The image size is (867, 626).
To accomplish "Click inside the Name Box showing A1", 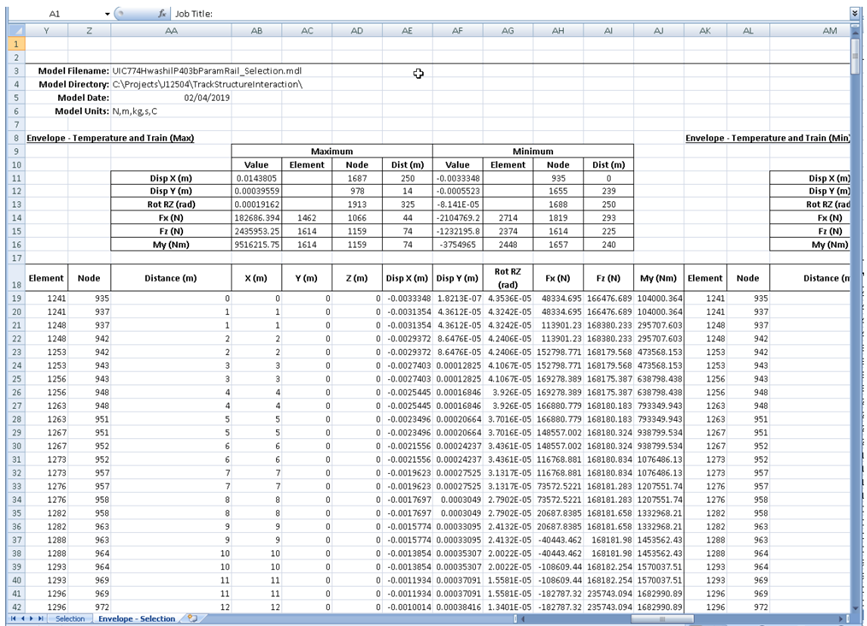I will pyautogui.click(x=55, y=14).
